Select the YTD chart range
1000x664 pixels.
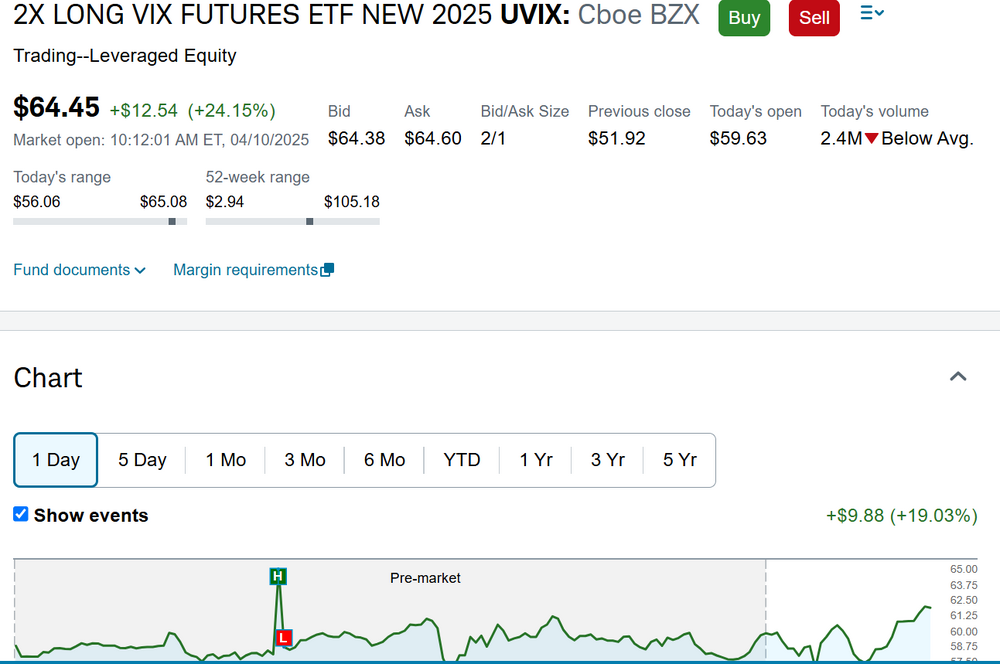pyautogui.click(x=462, y=460)
